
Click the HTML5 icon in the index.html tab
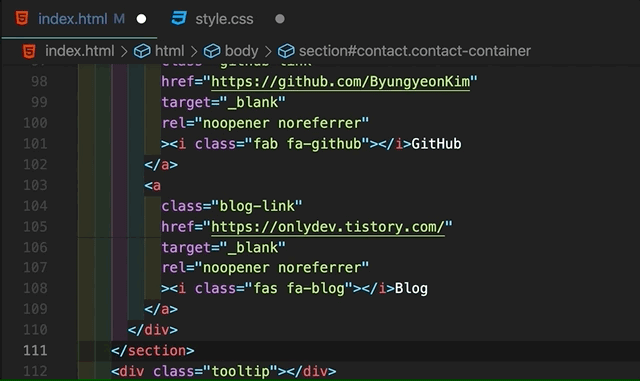(22, 18)
